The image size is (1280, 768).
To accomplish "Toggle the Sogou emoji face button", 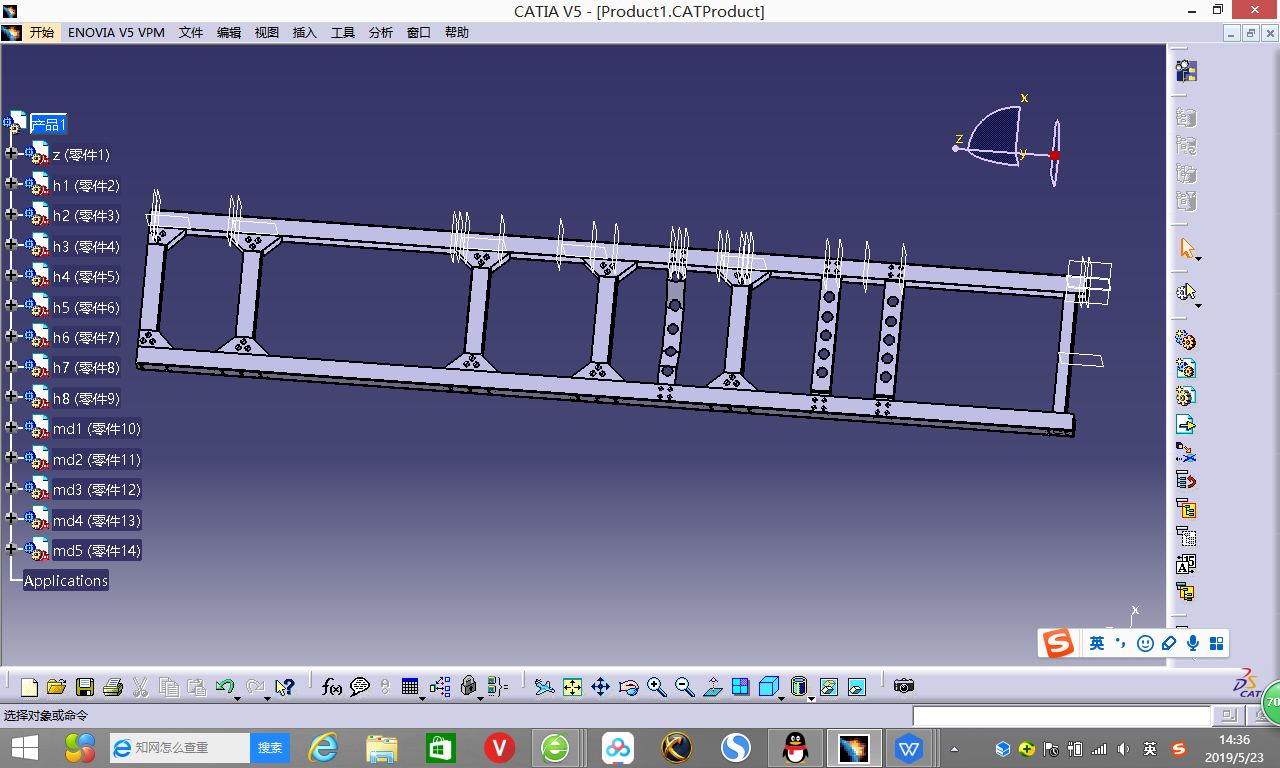I will 1146,643.
